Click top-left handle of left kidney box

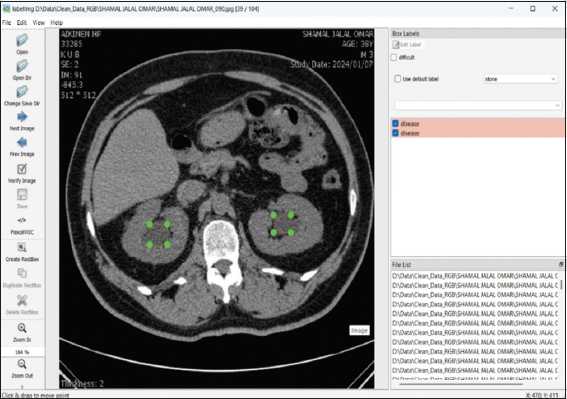coord(150,225)
